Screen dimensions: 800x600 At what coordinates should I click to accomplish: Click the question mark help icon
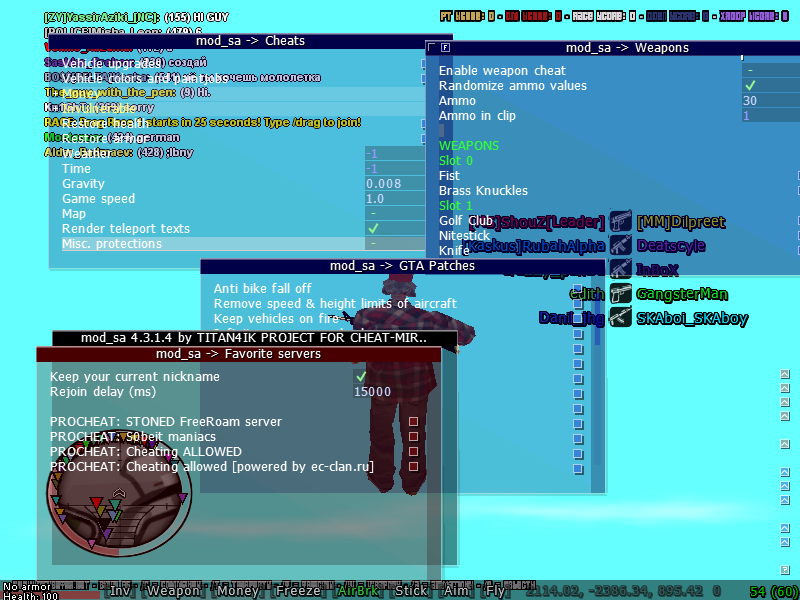(785, 570)
